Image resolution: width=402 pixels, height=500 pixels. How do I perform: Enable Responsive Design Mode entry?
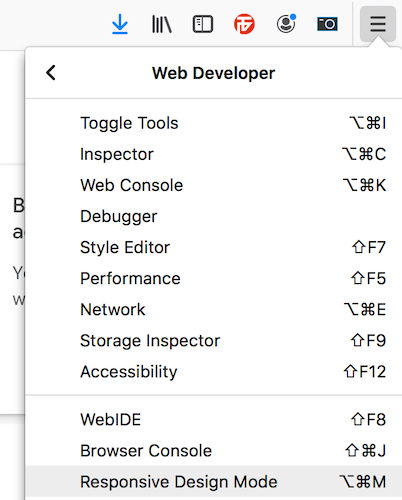(214, 482)
